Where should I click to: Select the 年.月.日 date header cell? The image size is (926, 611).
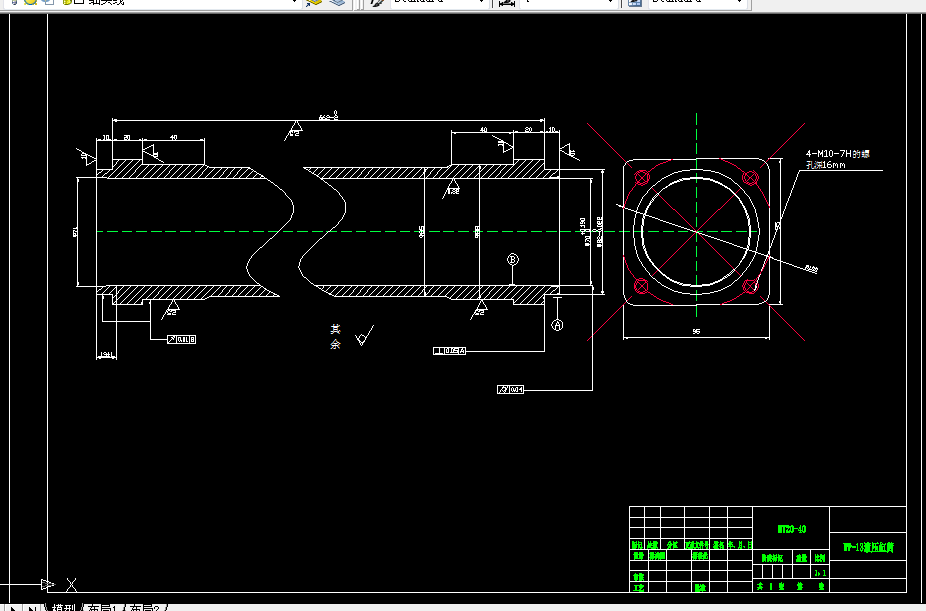coord(740,545)
